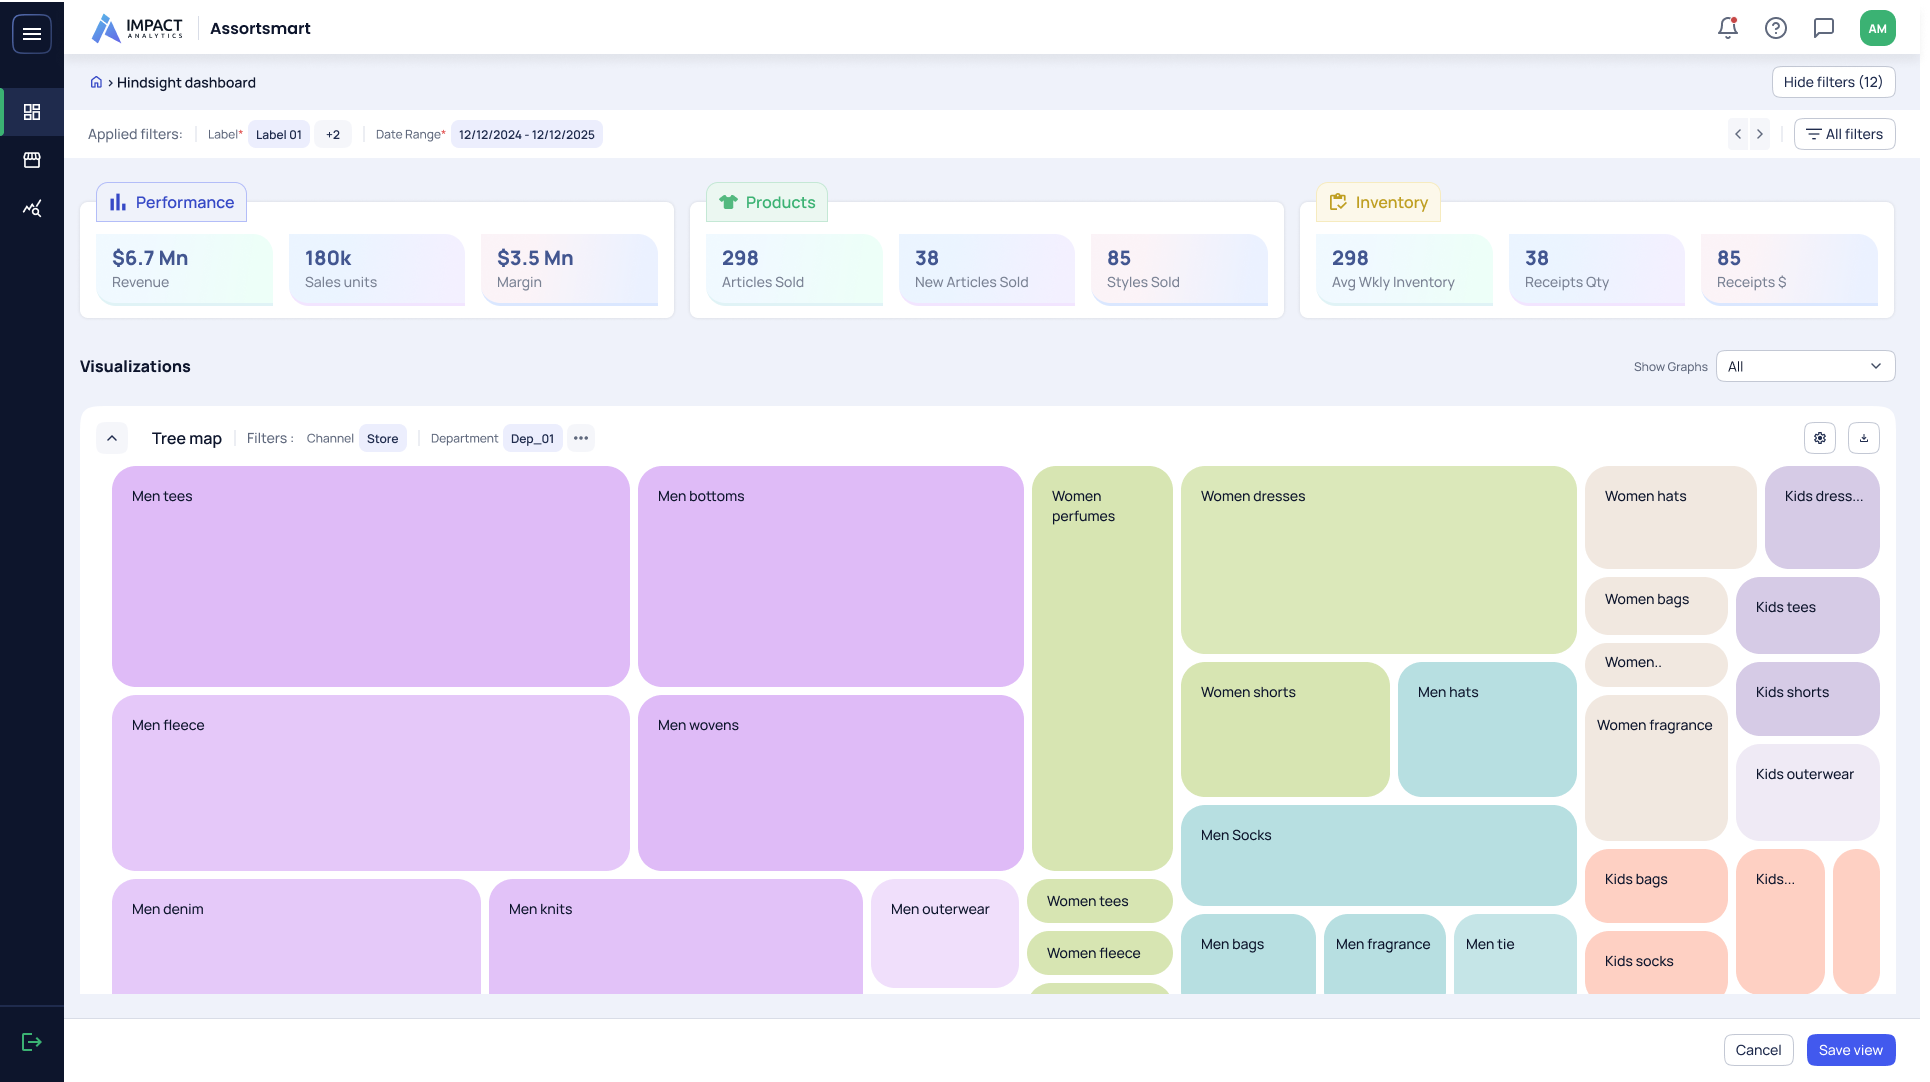
Task: Click the notifications bell icon
Action: [1727, 28]
